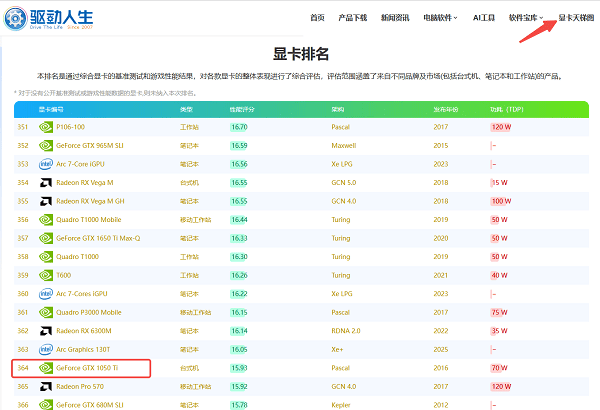Click Intel icon beside Arc 7-Core iGPU row 353
This screenshot has width=600, height=410.
pyautogui.click(x=46, y=164)
